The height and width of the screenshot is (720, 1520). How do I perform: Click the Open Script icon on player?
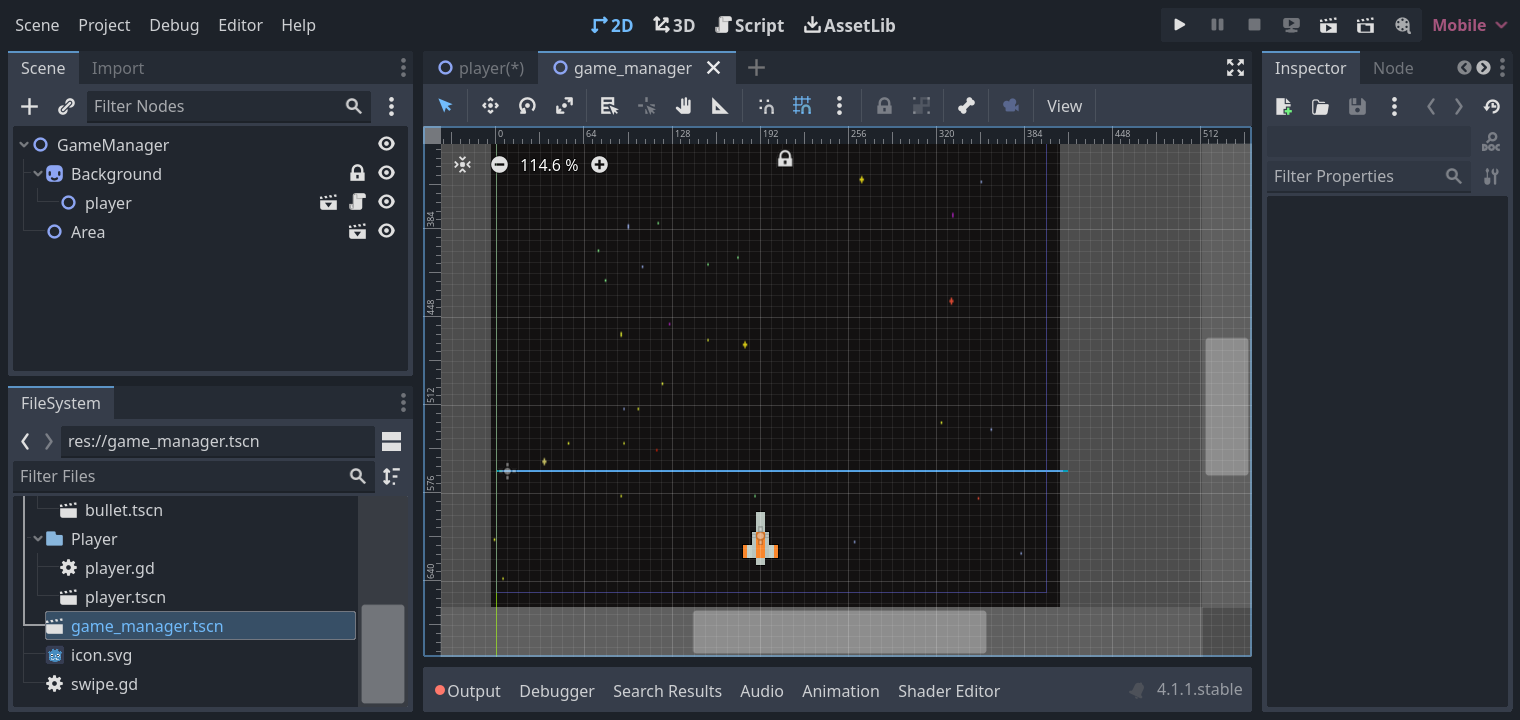click(358, 203)
